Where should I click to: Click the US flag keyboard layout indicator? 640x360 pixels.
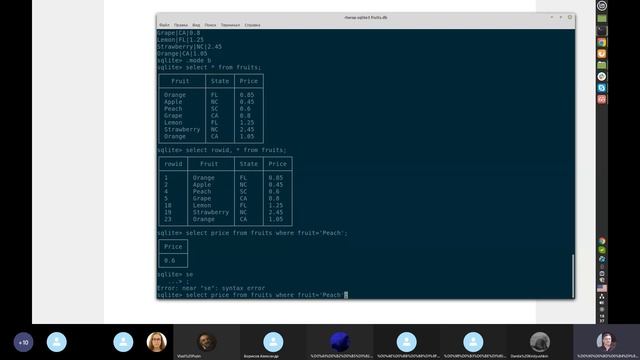tap(602, 288)
